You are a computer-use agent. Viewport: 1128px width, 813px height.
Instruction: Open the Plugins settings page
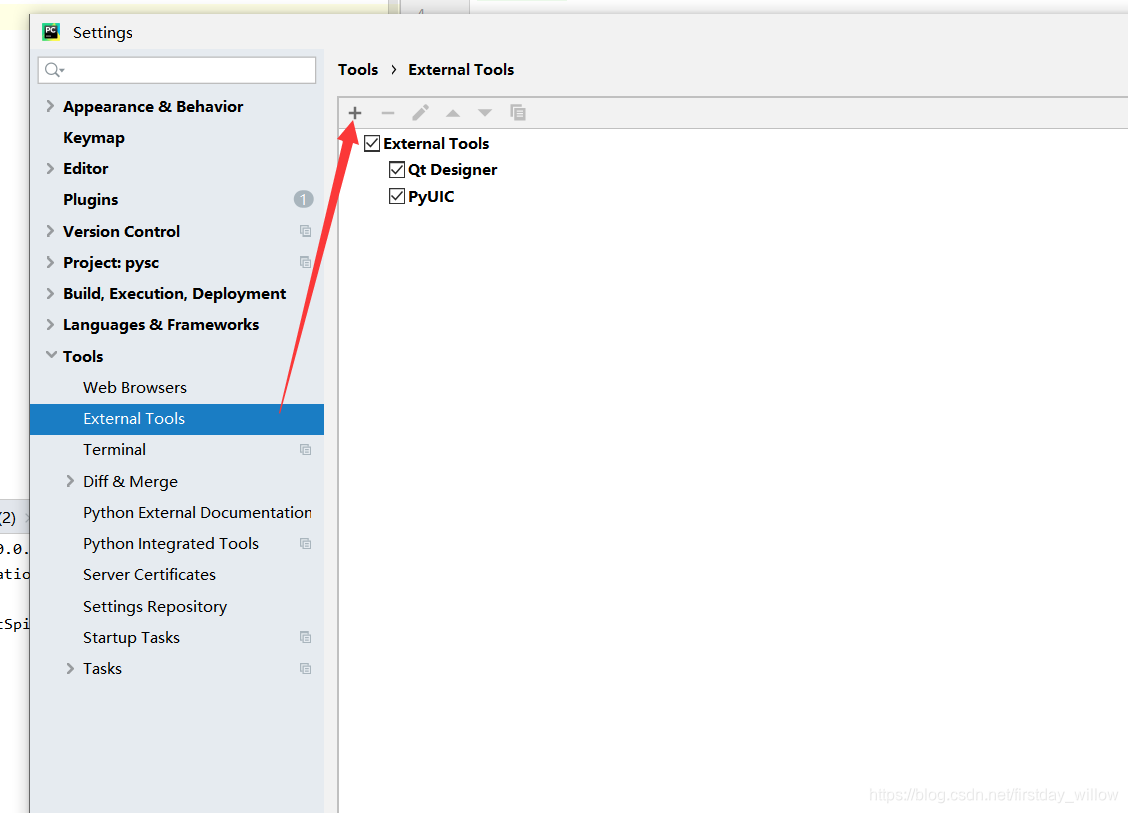[x=91, y=199]
